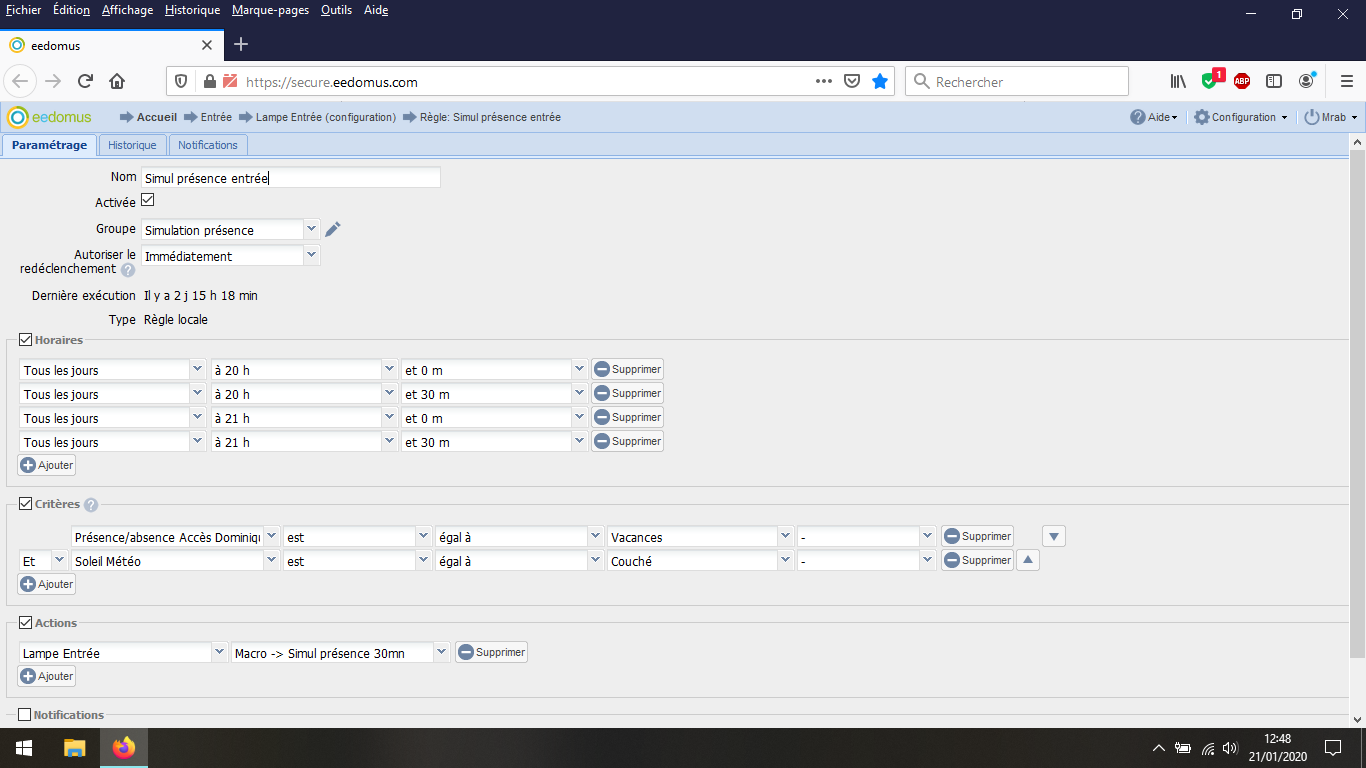The height and width of the screenshot is (768, 1366).
Task: Click the help icon beside 'Autoriser le redéclenchement'
Action: (x=128, y=270)
